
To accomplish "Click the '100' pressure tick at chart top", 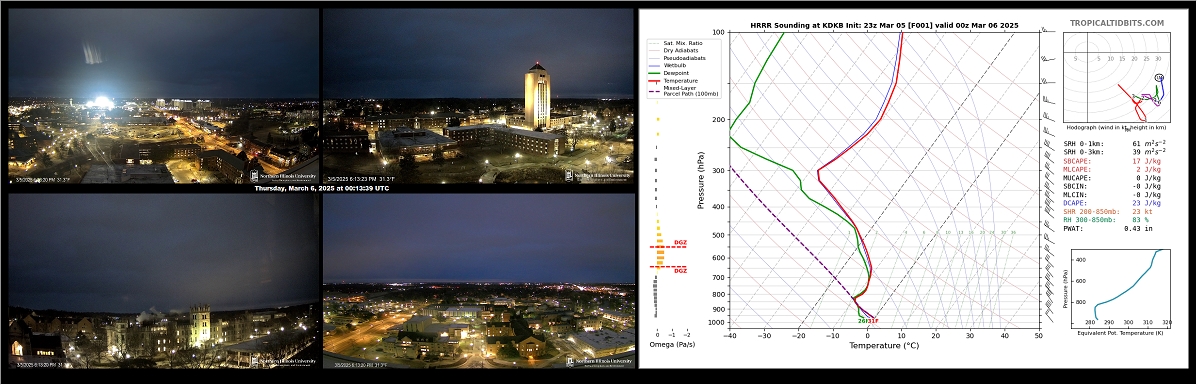I will click(718, 33).
